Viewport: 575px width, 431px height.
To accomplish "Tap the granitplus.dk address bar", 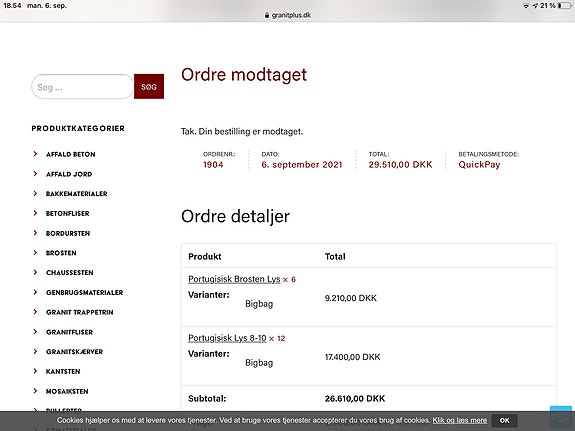I will [x=288, y=15].
